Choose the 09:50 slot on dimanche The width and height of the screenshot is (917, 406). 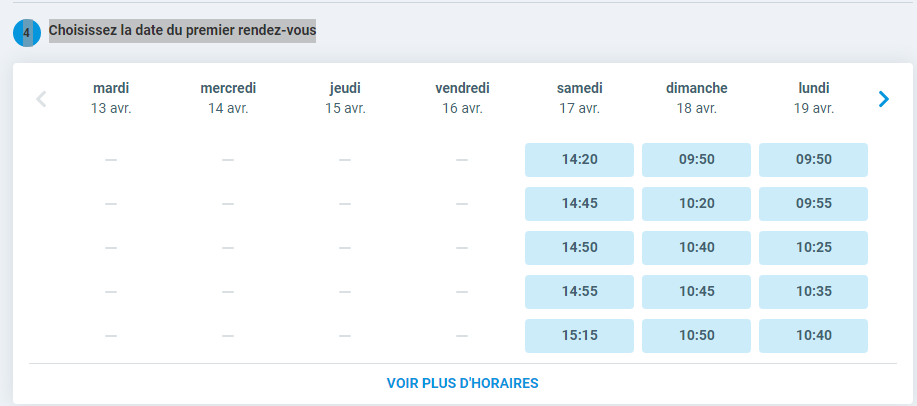click(x=696, y=159)
